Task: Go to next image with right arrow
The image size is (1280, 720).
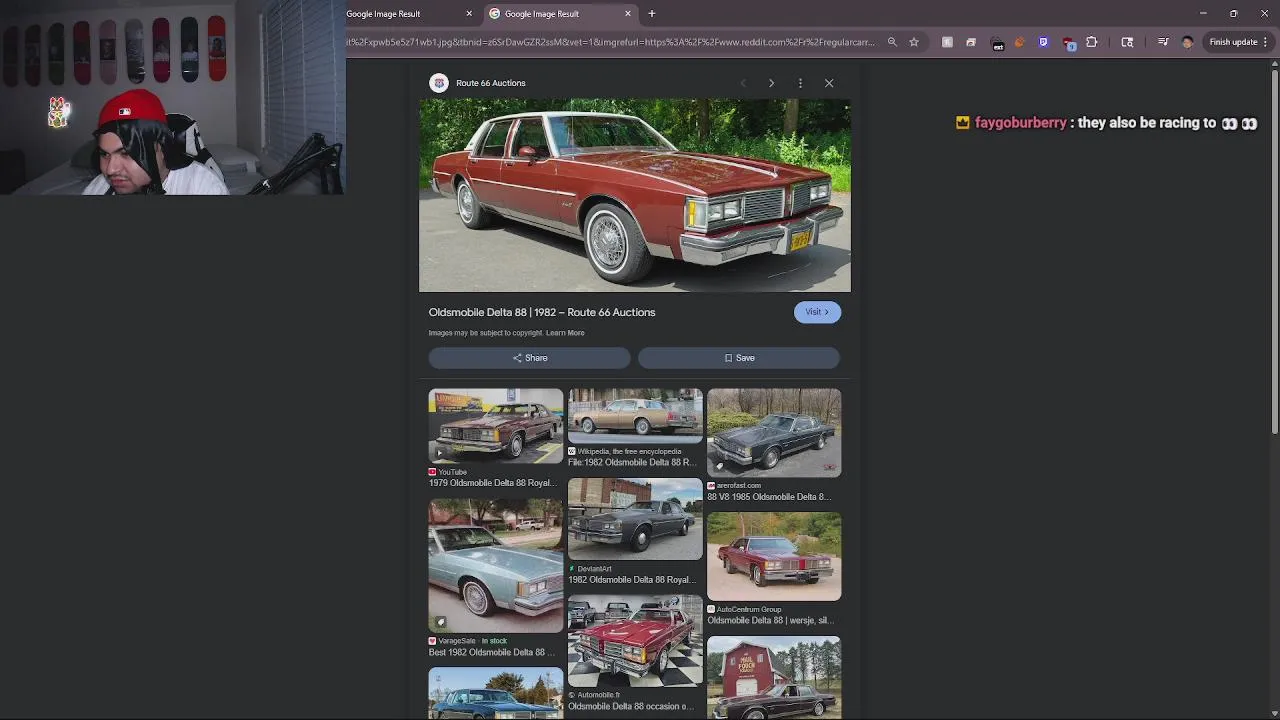Action: pos(771,83)
